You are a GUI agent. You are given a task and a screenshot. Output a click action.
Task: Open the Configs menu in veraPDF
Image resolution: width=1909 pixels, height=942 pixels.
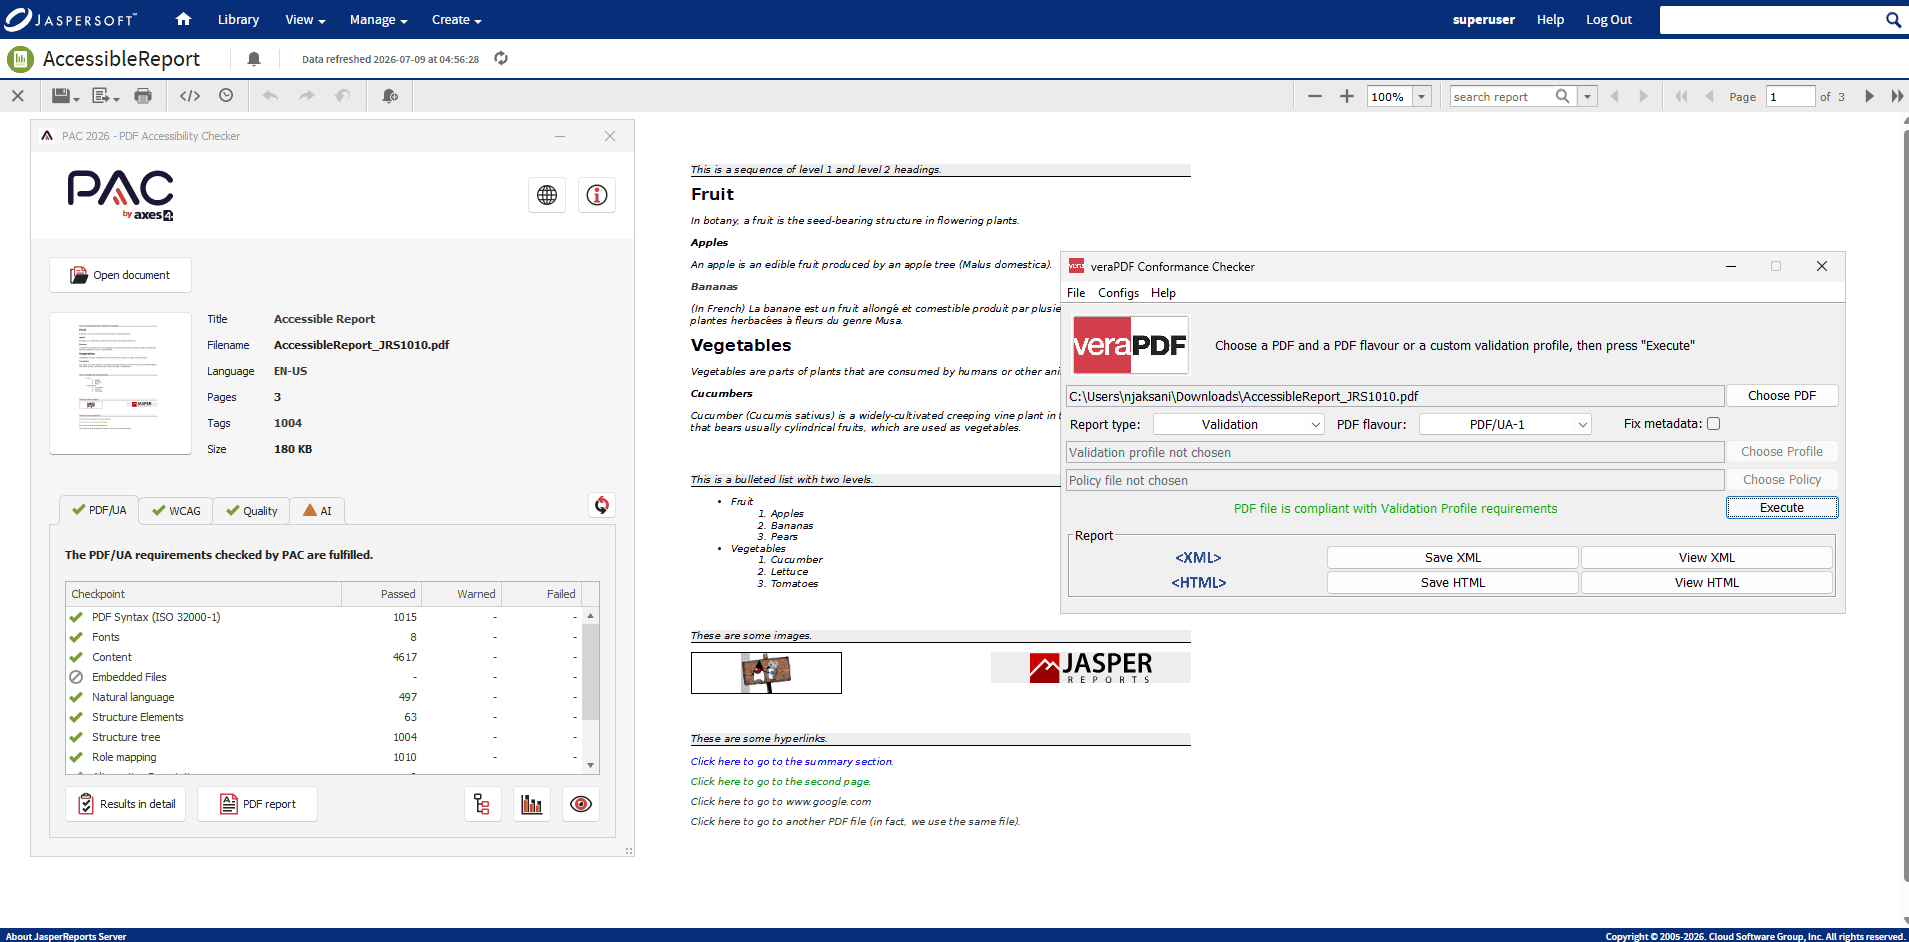point(1118,293)
